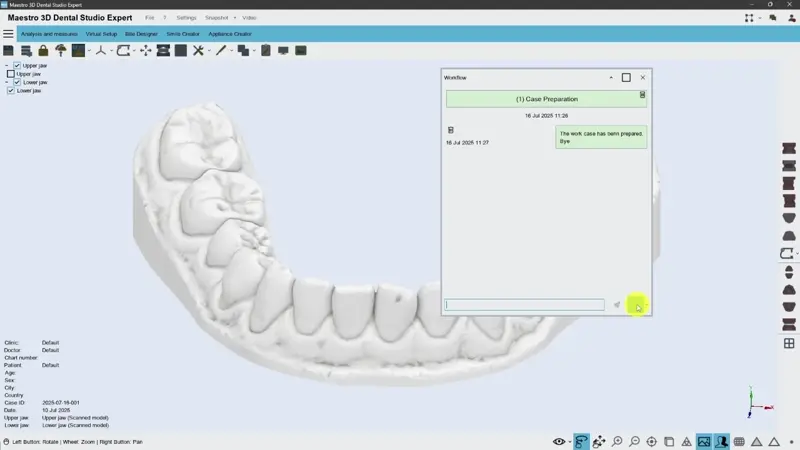Maximize the Workflow panel
The image size is (800, 450).
pos(626,78)
